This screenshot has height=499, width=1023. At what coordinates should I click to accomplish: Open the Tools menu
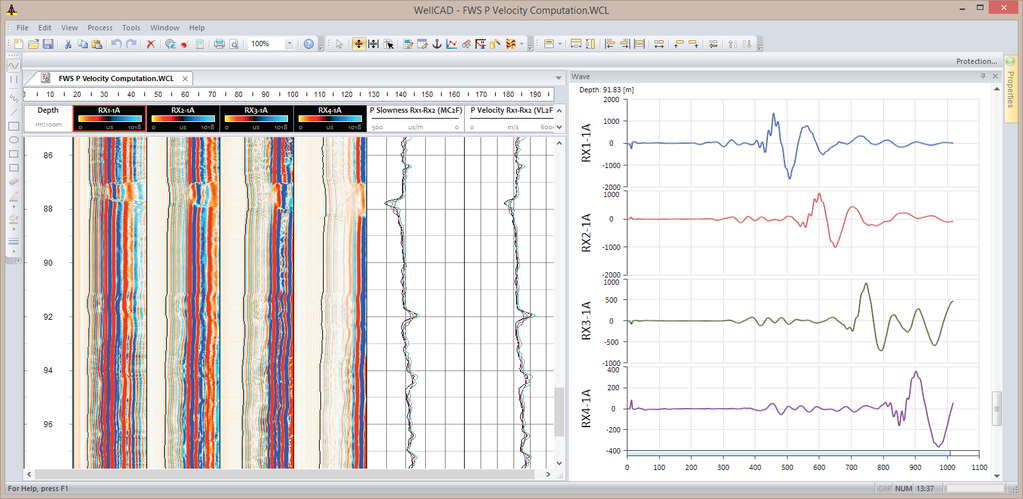click(131, 27)
